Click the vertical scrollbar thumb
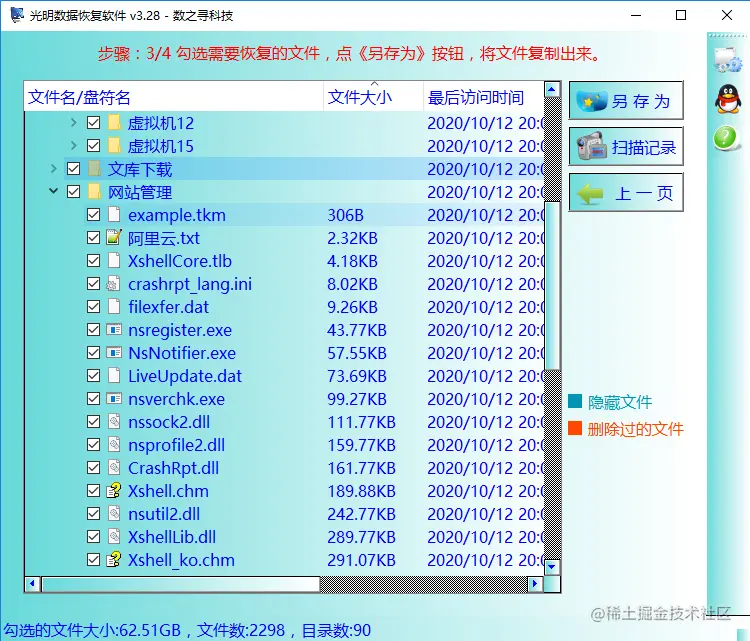This screenshot has height=641, width=750. click(552, 286)
